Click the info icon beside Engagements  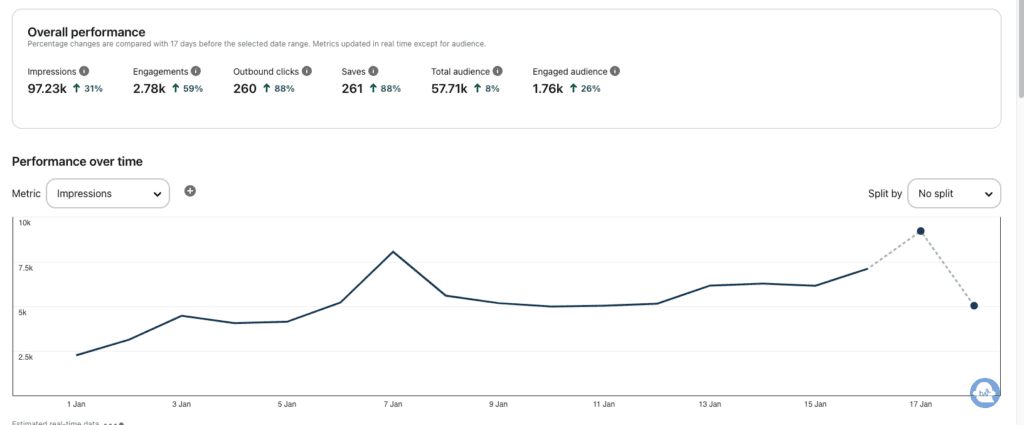pos(196,71)
